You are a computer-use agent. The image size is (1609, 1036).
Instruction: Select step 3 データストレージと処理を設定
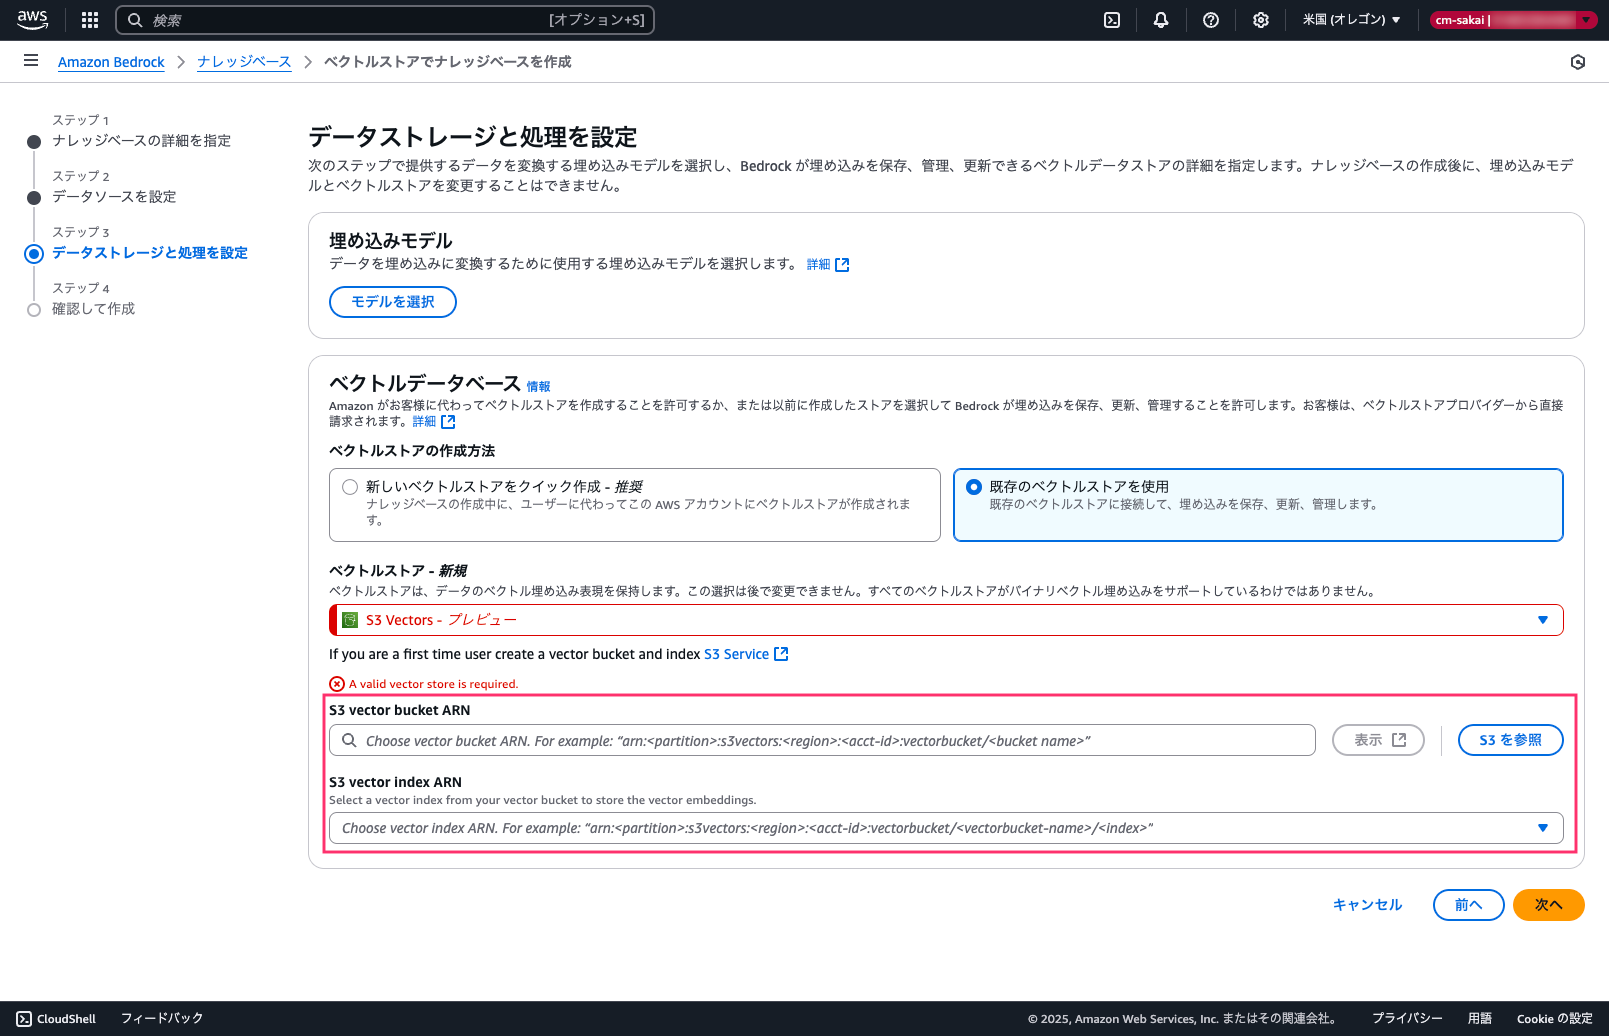coord(150,253)
